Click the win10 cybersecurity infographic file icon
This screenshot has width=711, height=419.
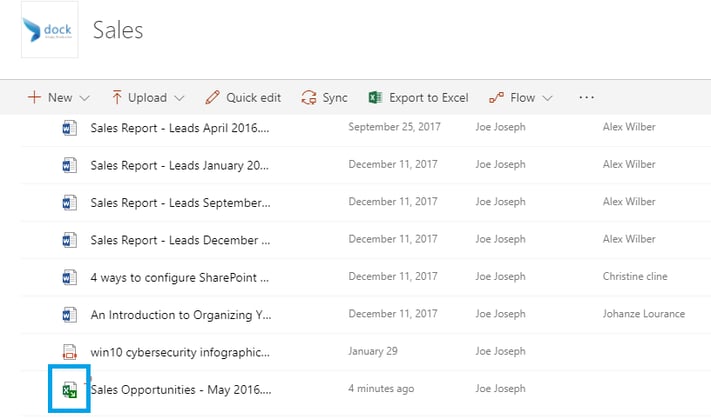tap(69, 352)
